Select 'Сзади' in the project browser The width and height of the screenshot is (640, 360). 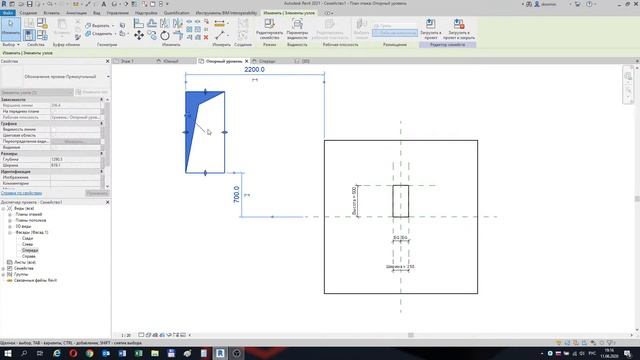[x=28, y=238]
